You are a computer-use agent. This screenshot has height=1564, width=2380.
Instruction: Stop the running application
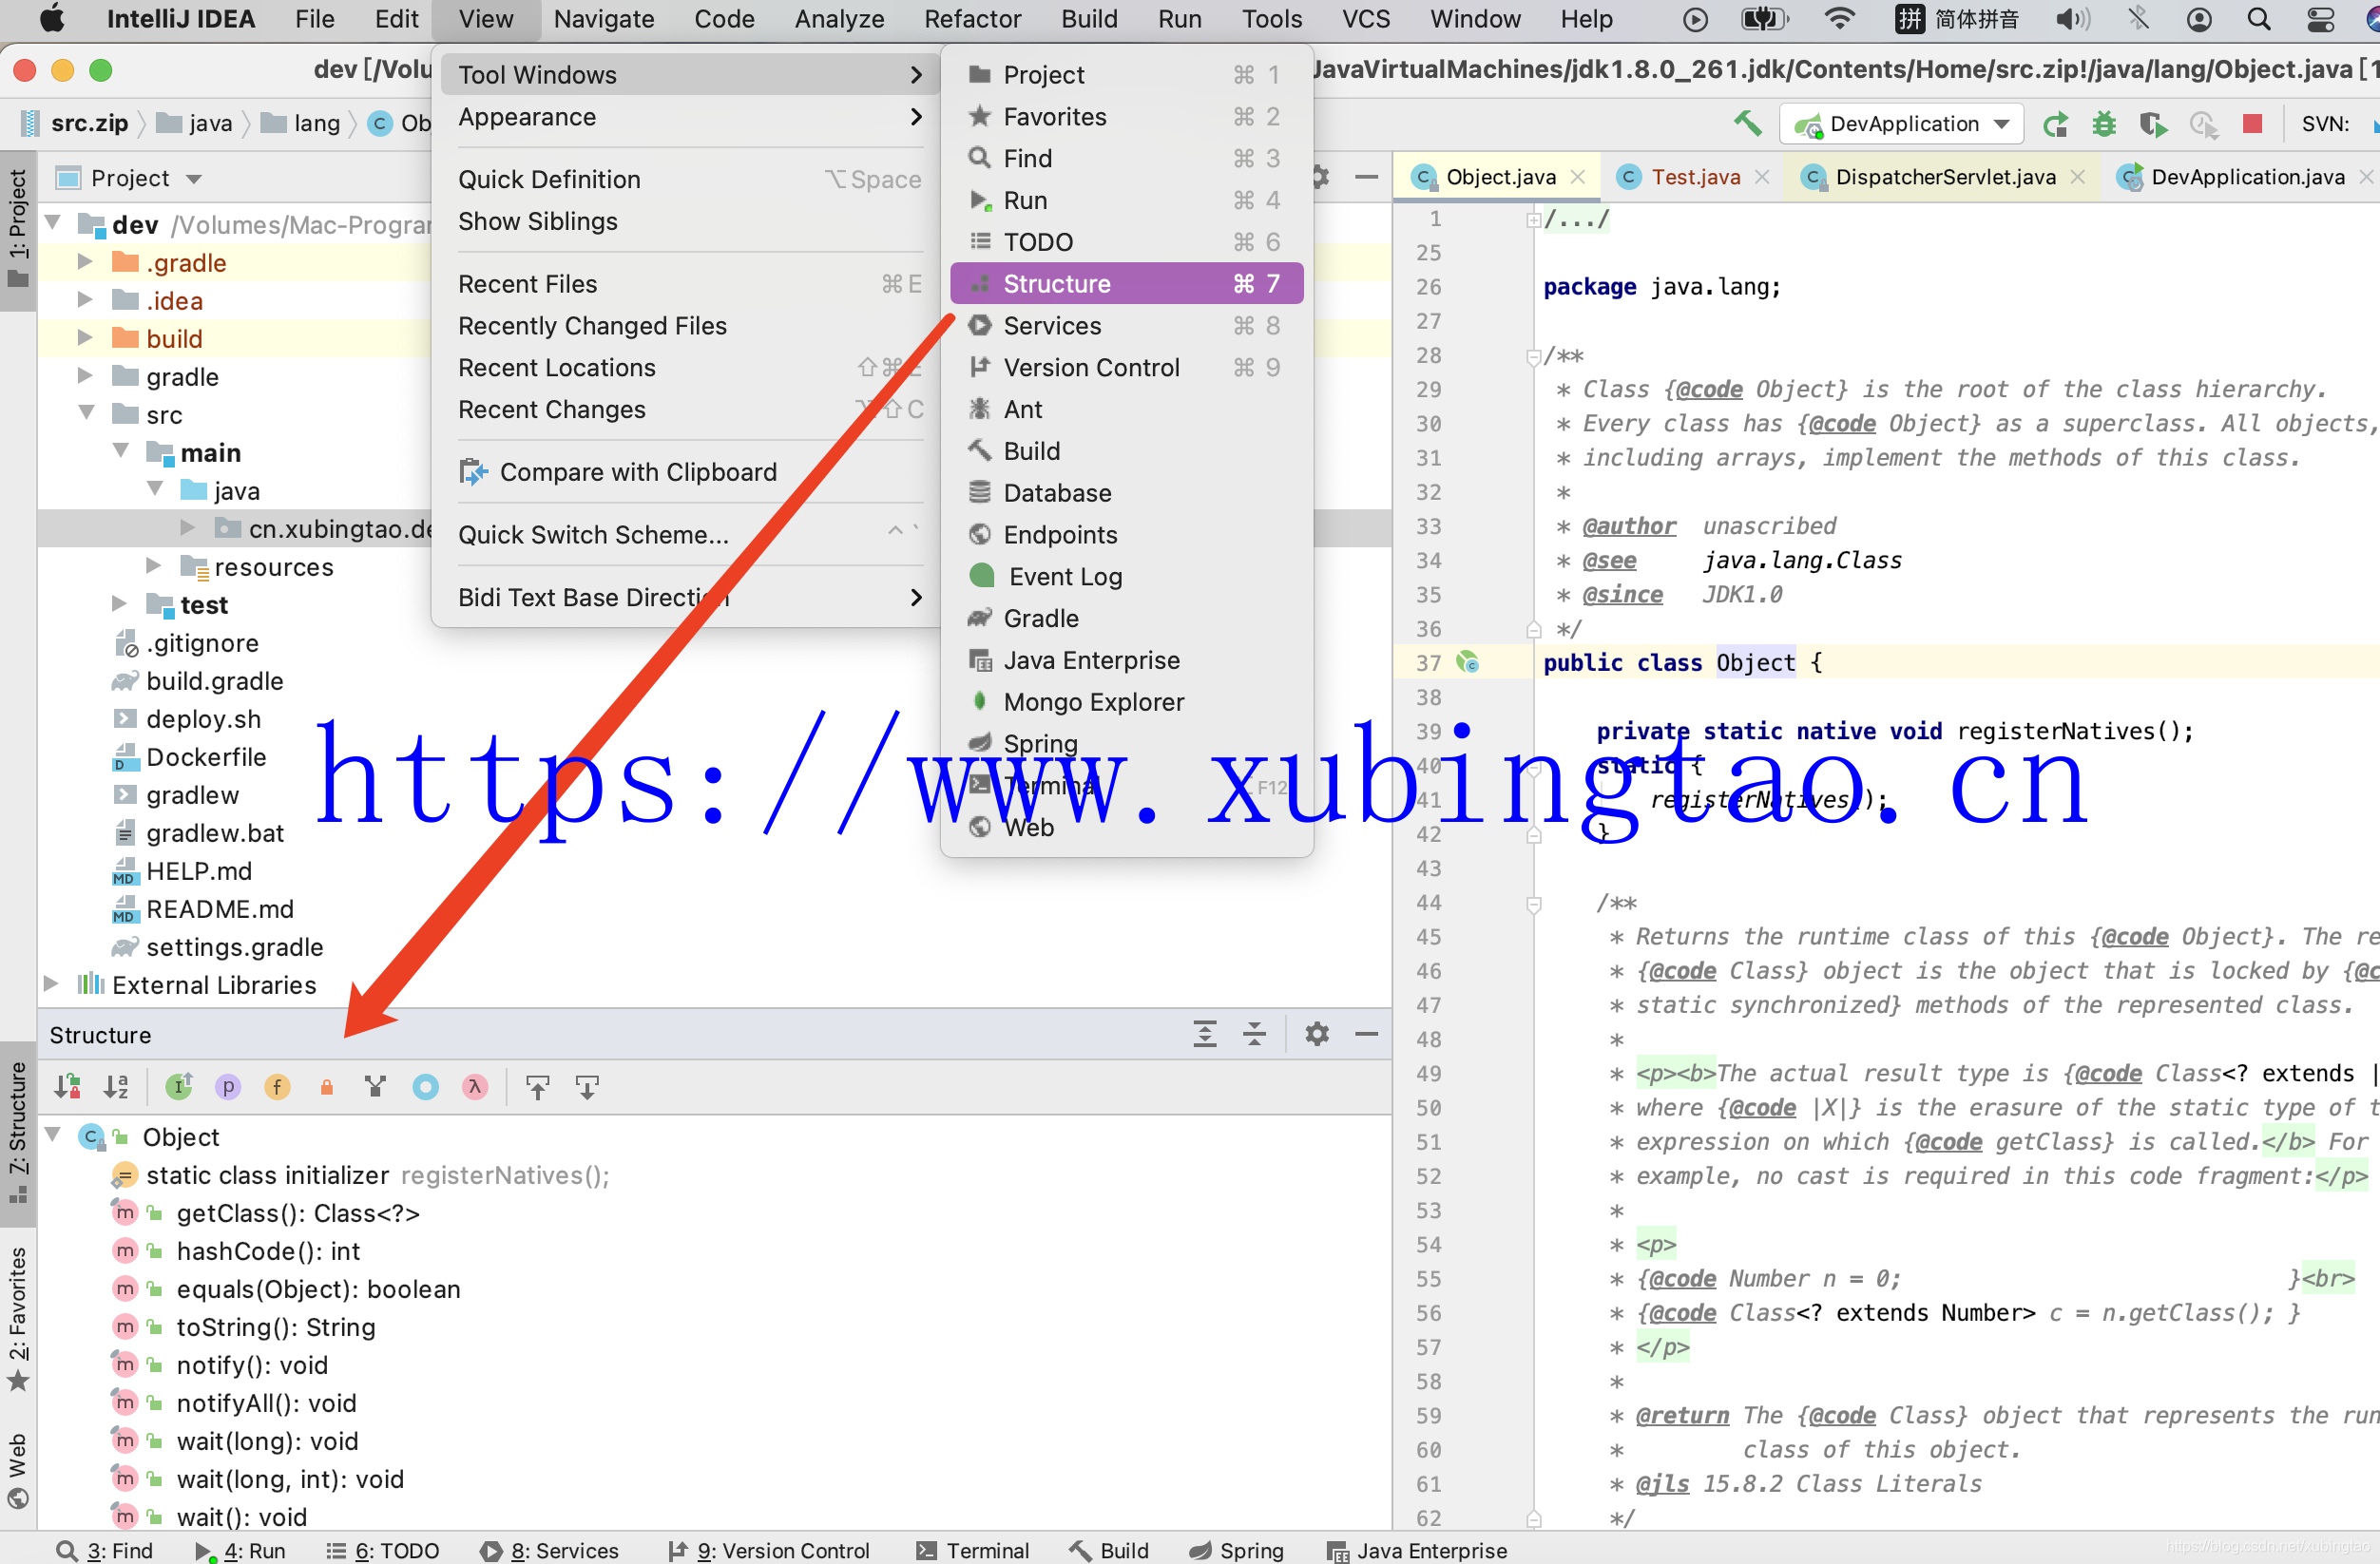click(2253, 124)
